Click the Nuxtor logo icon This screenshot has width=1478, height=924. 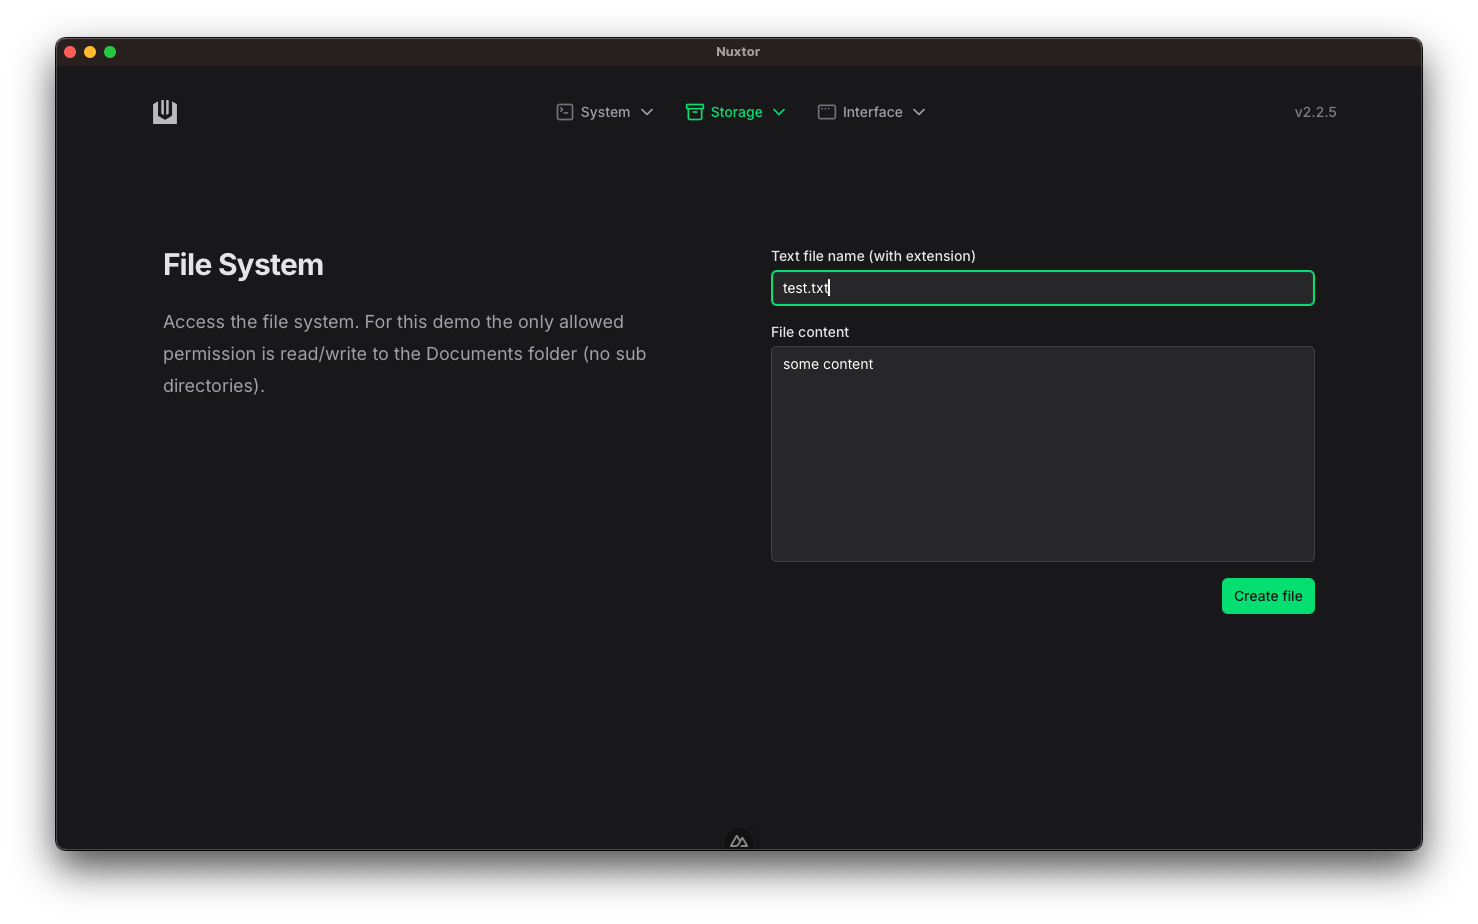[165, 112]
